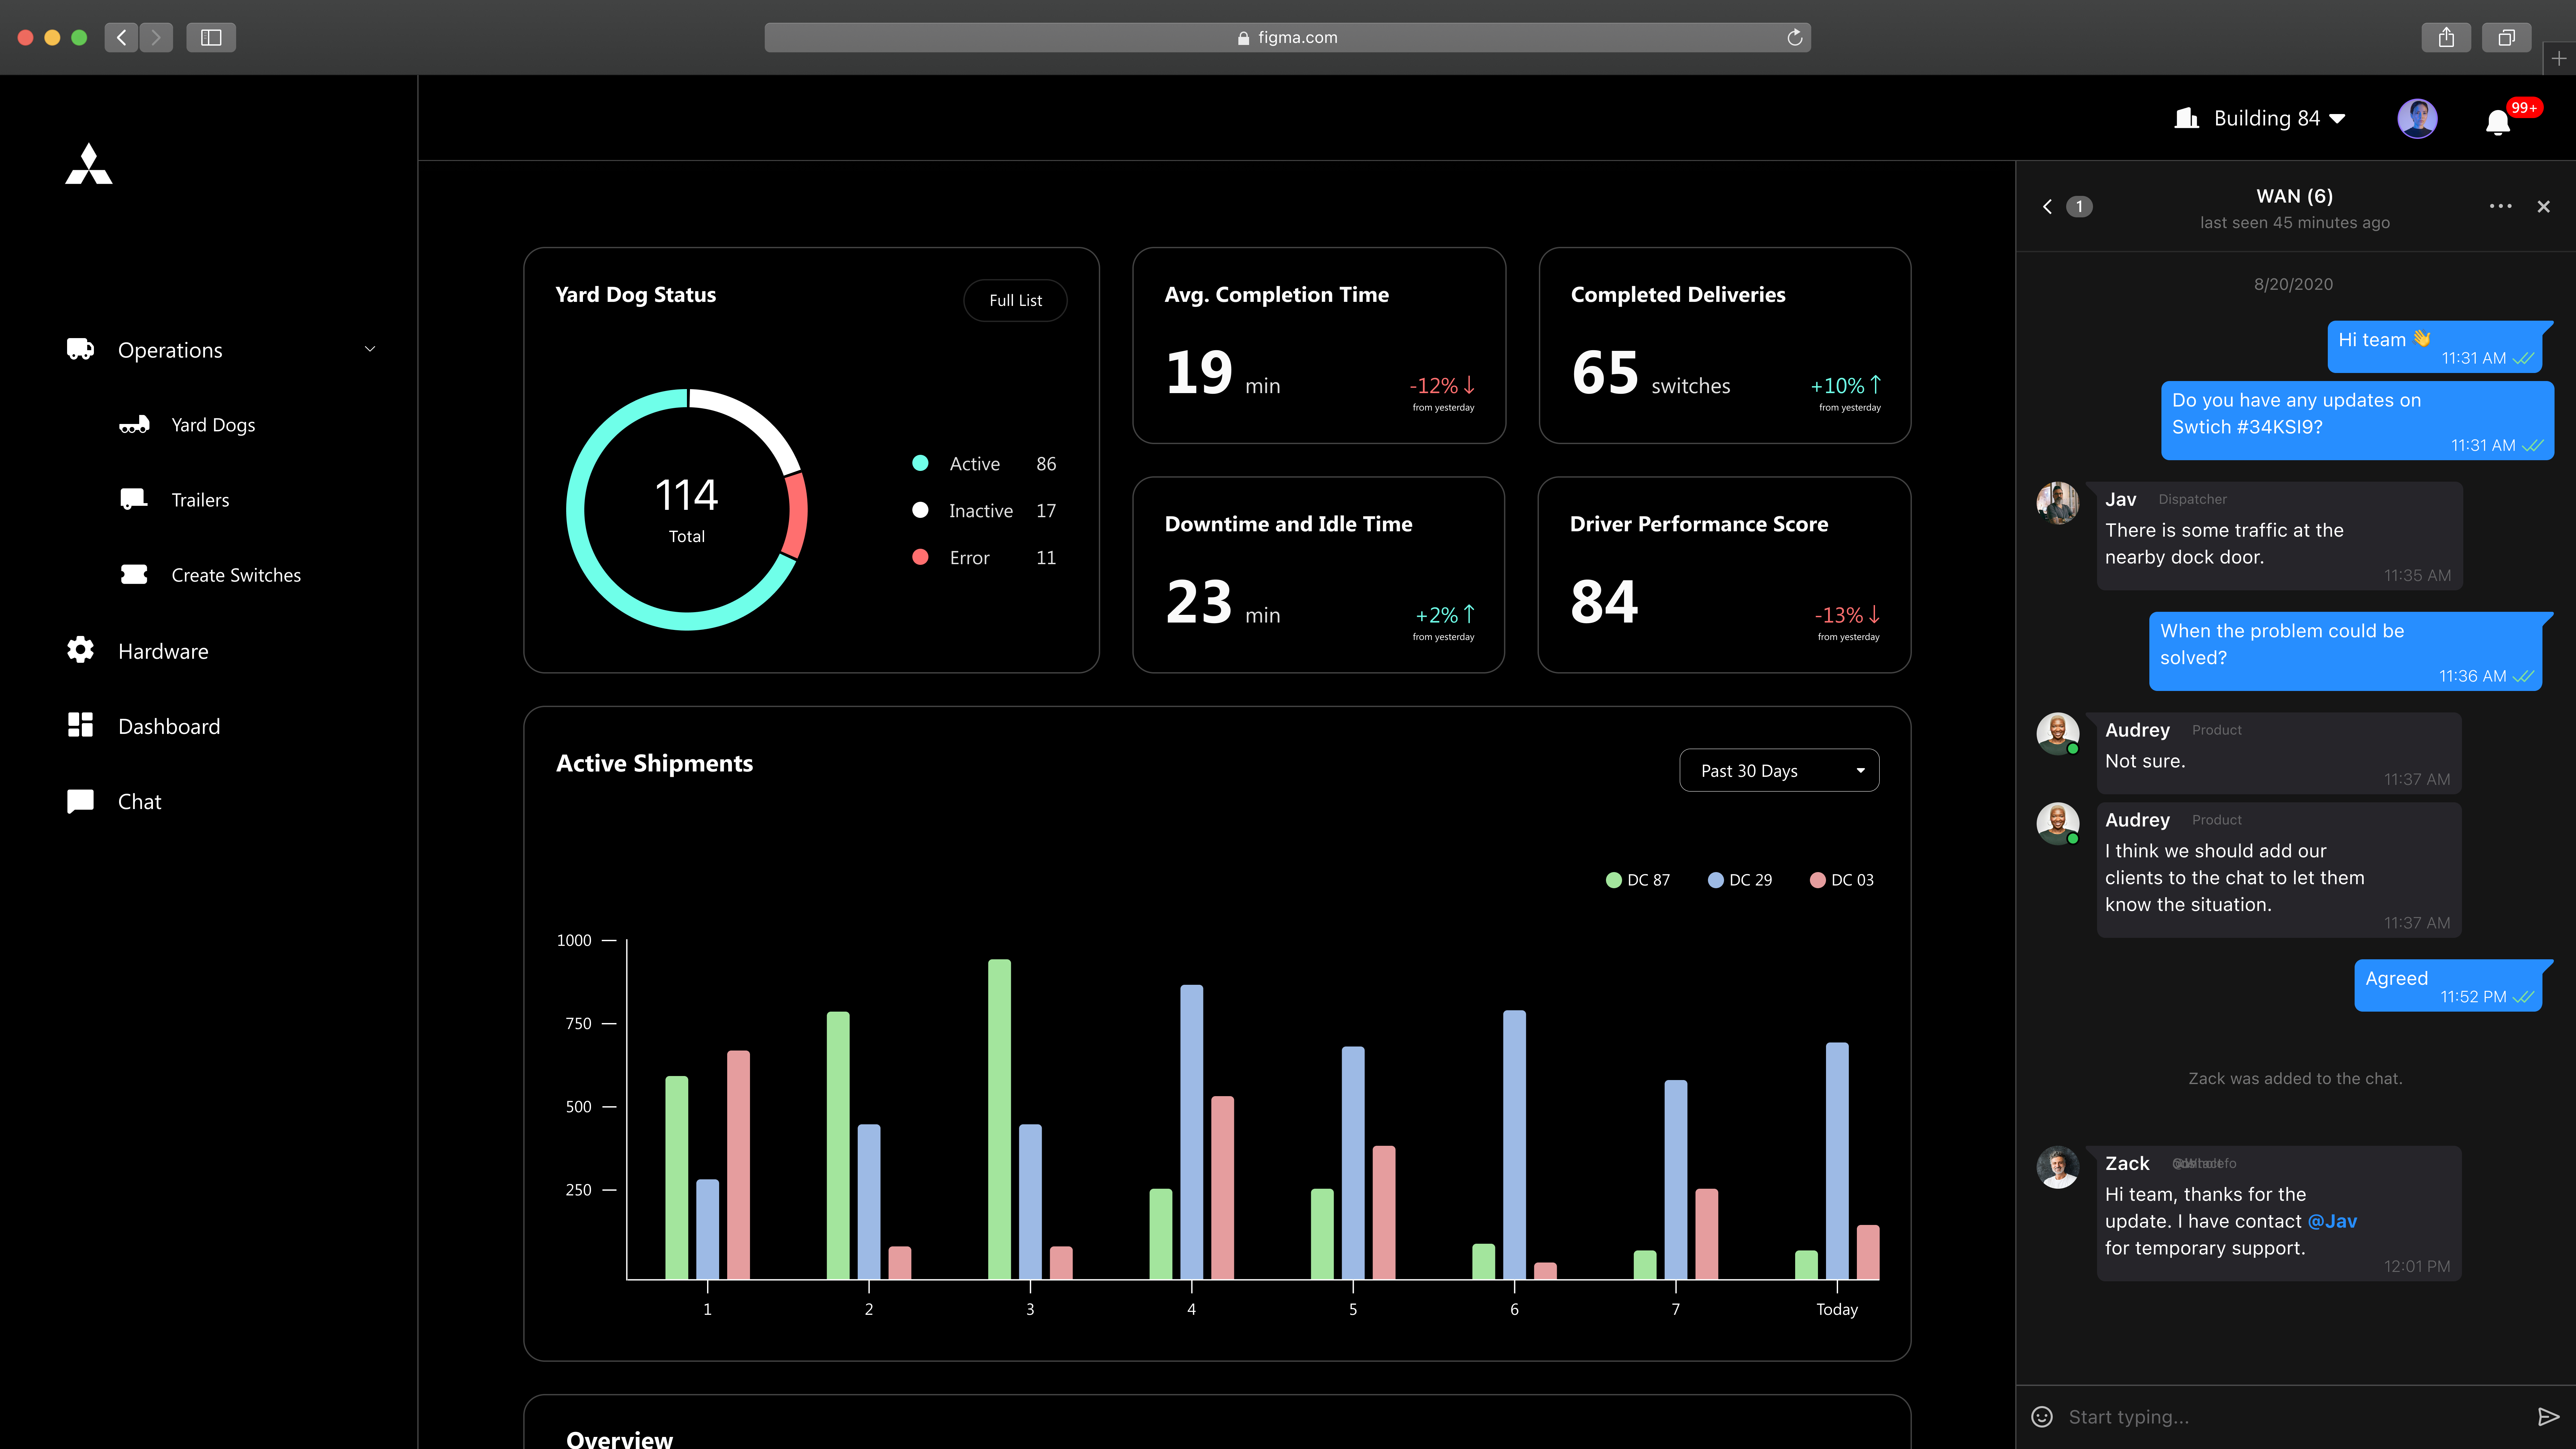Click the Chat bubble icon

tap(80, 801)
